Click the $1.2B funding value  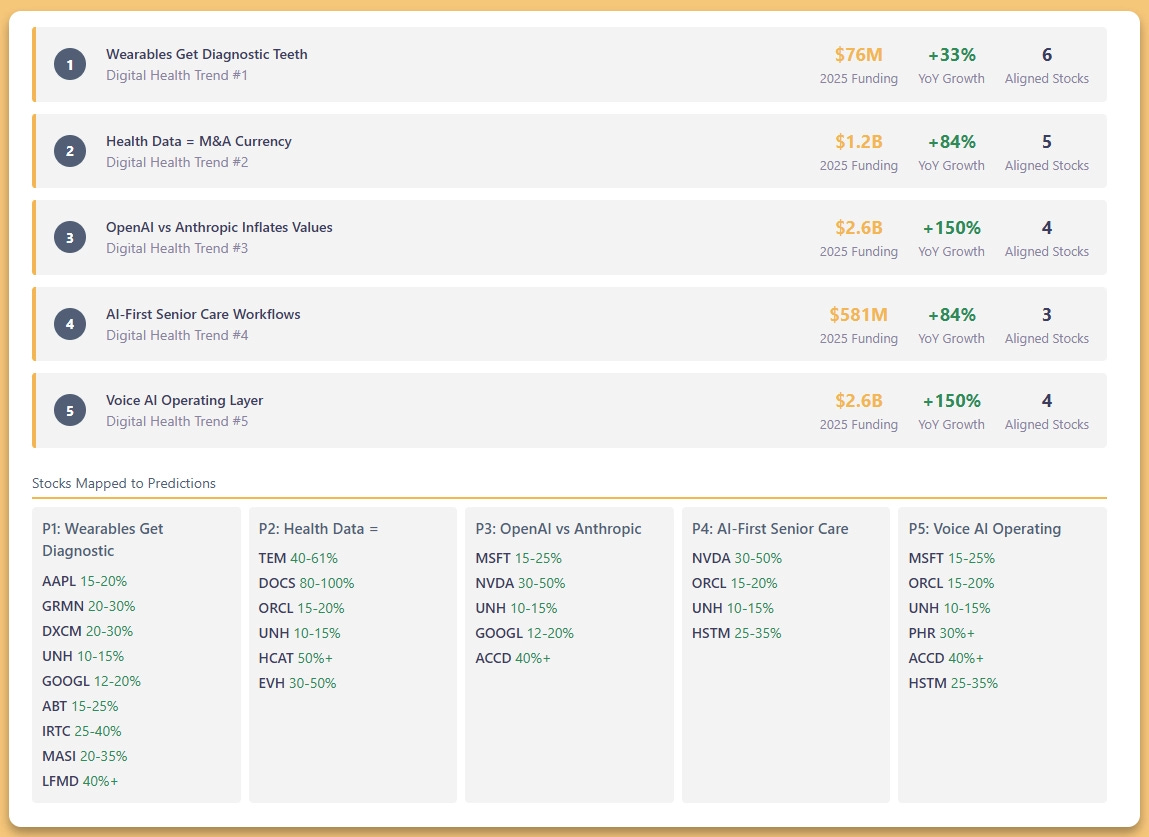(x=859, y=141)
